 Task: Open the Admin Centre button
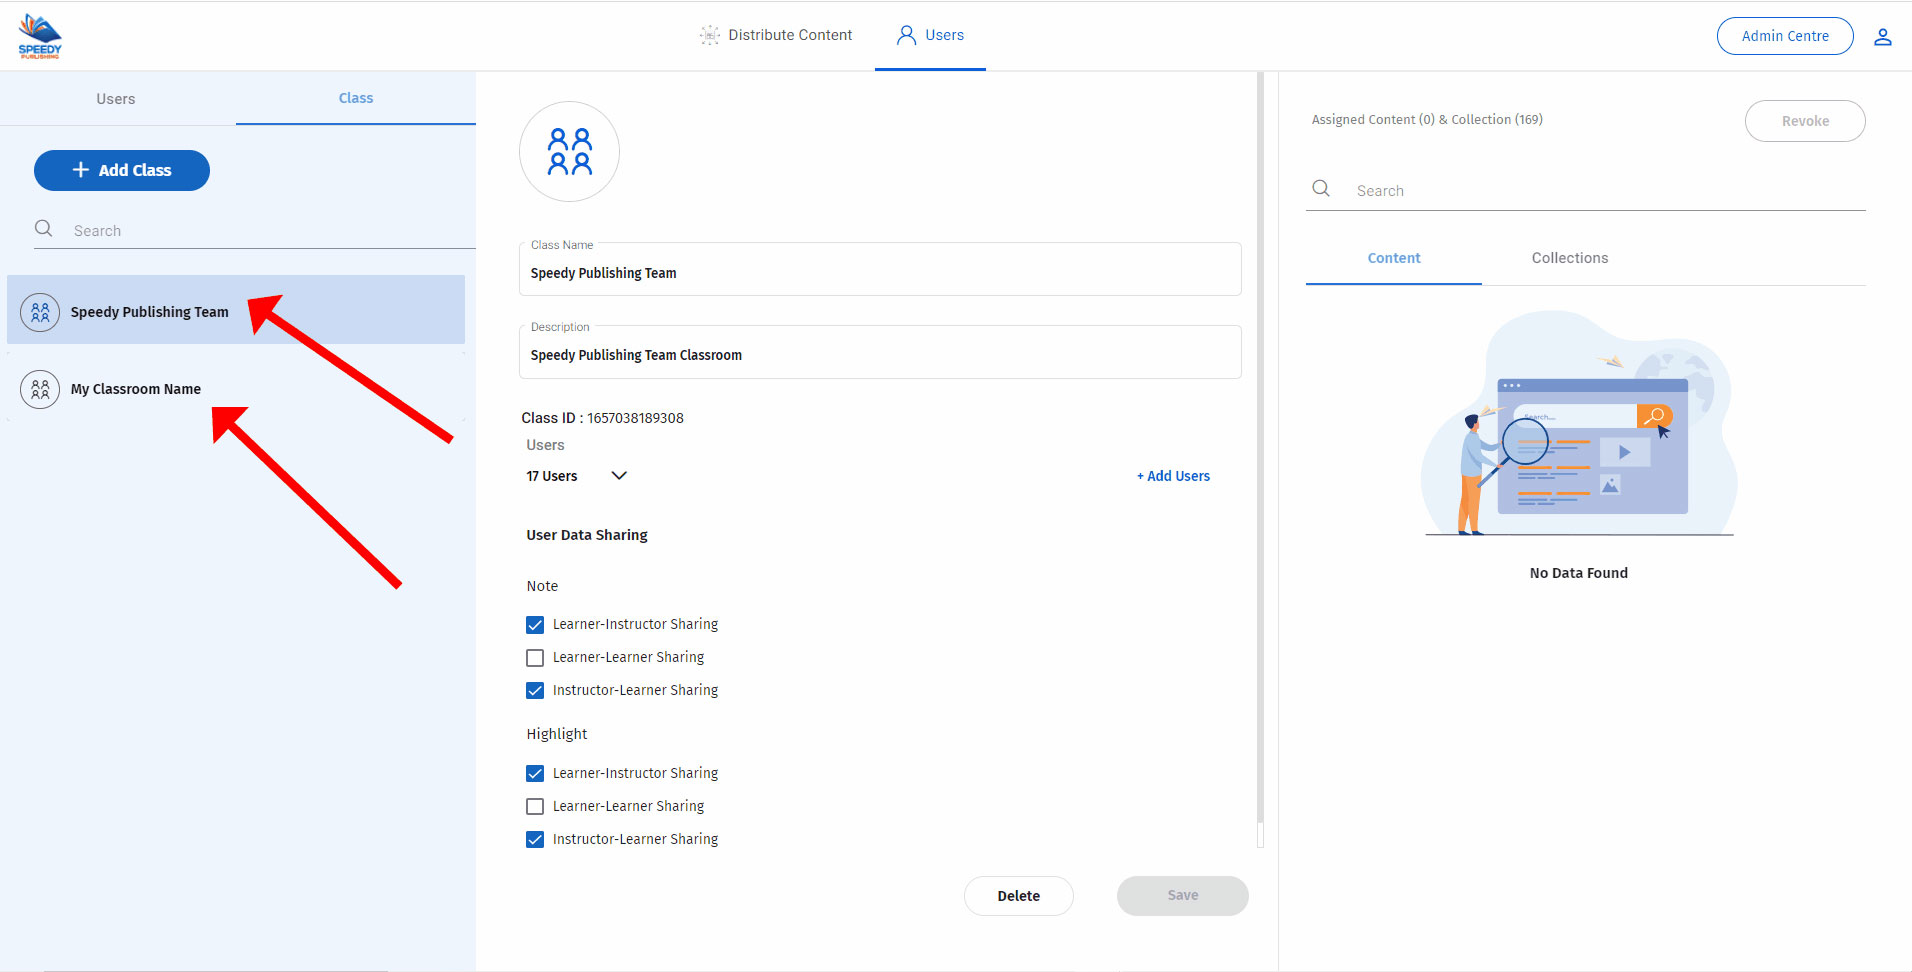[1785, 36]
